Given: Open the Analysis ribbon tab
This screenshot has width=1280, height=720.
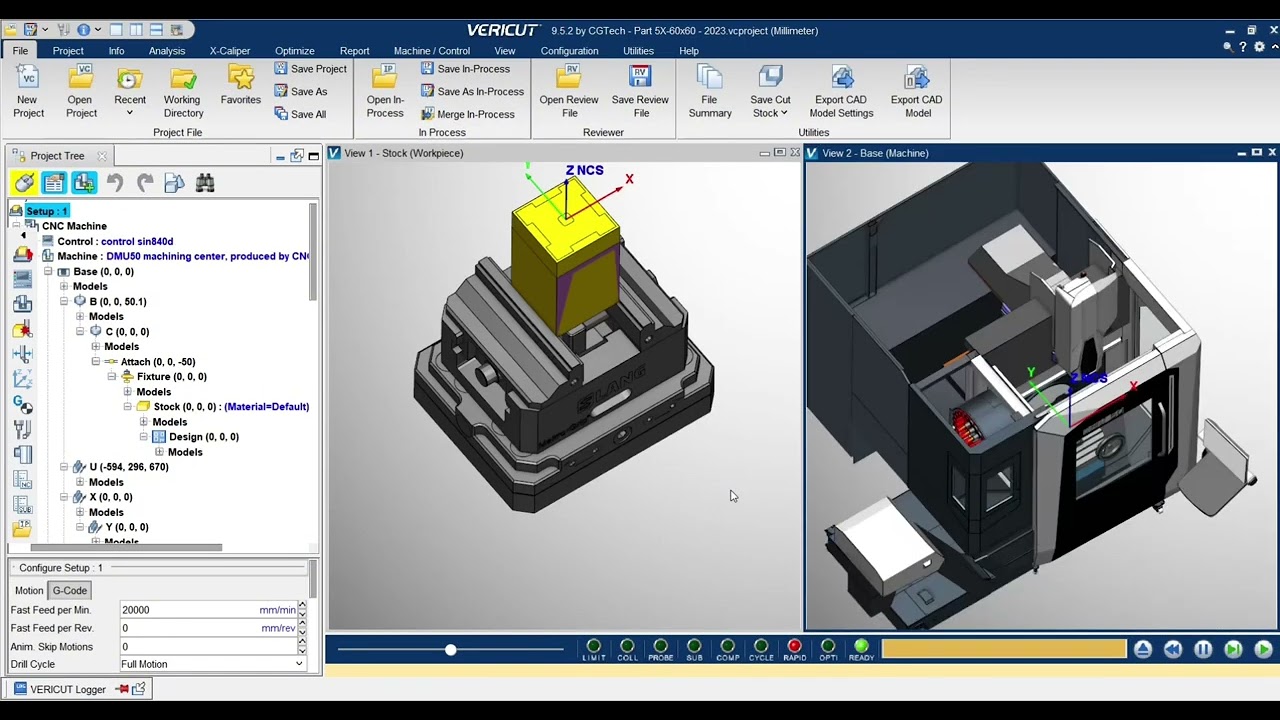Looking at the screenshot, I should [x=167, y=51].
